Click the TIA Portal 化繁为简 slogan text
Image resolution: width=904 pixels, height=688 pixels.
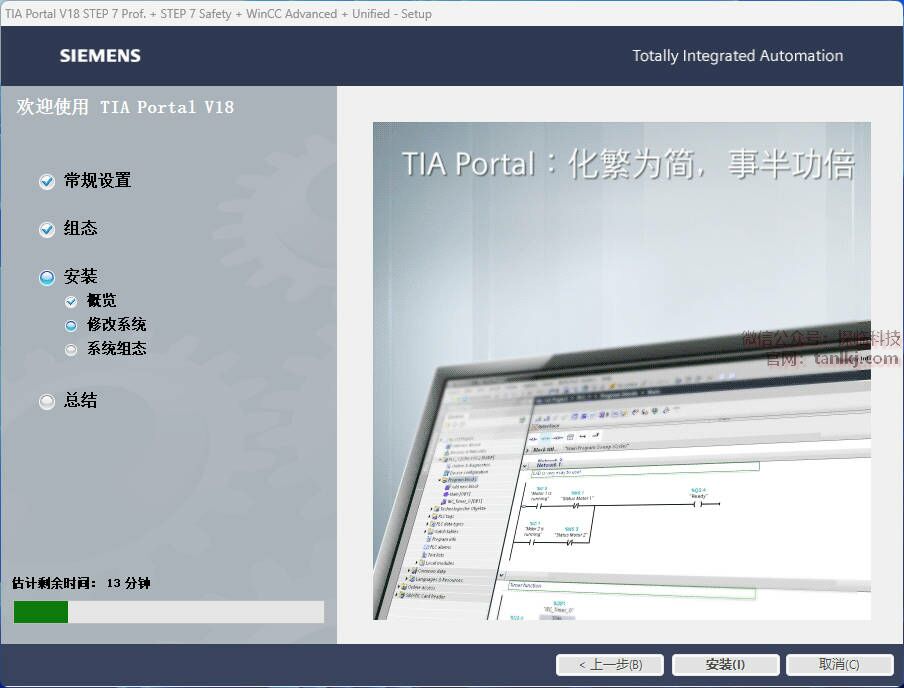pyautogui.click(x=628, y=164)
